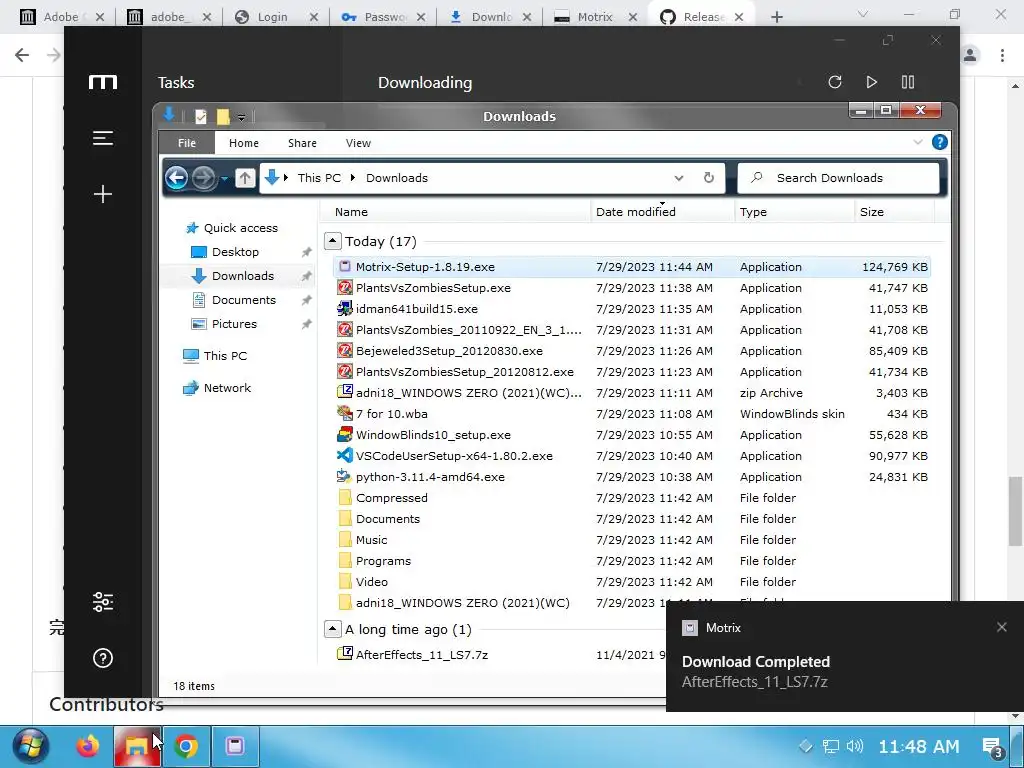The image size is (1024, 768).
Task: Open Customize Quick Access Toolbar dropdown
Action: pos(241,118)
